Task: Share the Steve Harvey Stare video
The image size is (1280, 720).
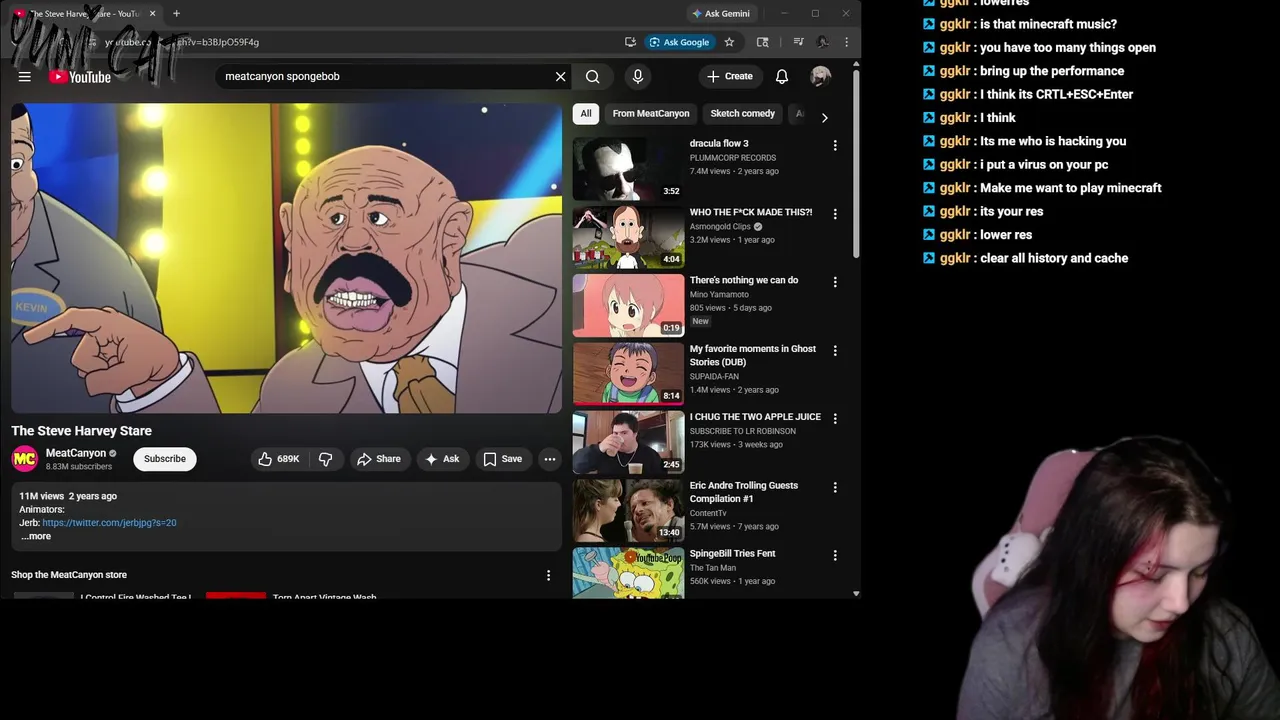Action: 379,459
